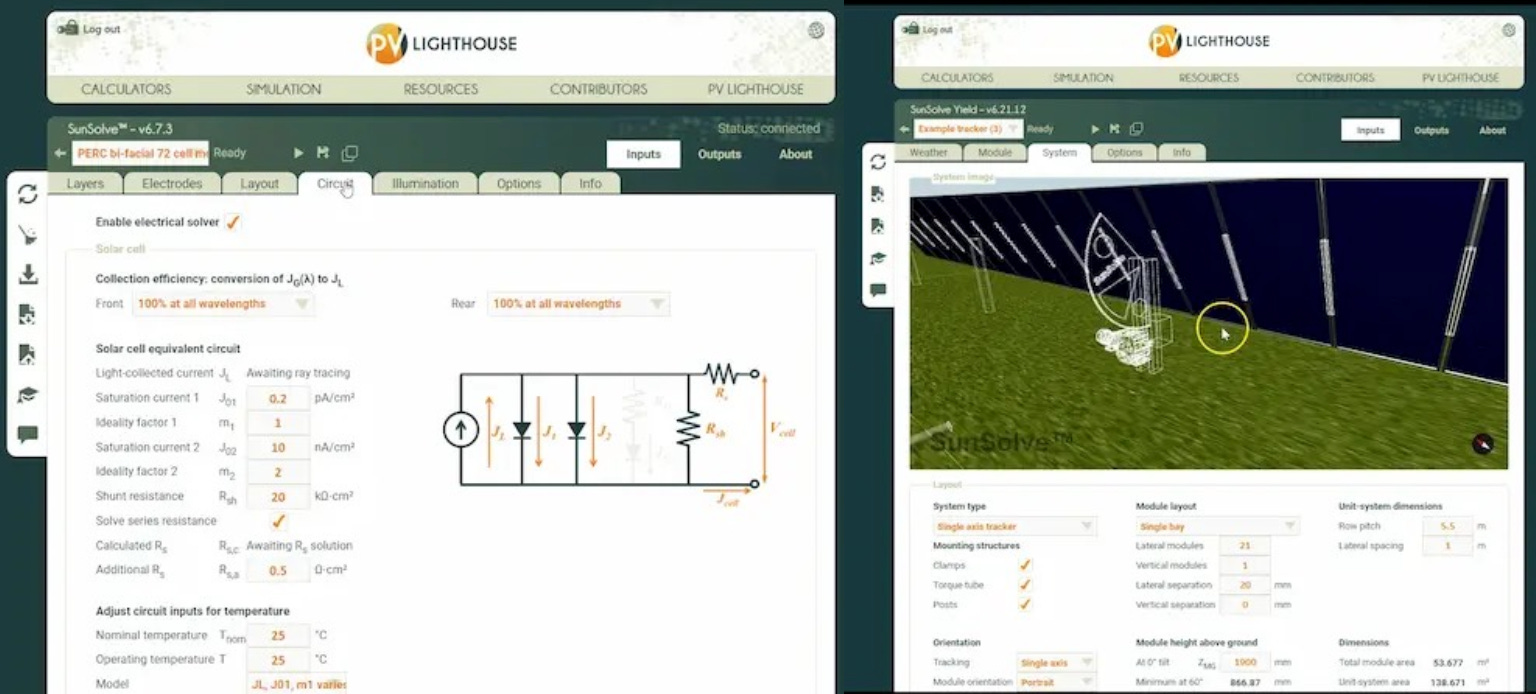Click the refresh icon in SunSolve left sidebar
This screenshot has height=694, width=1536.
(x=27, y=194)
